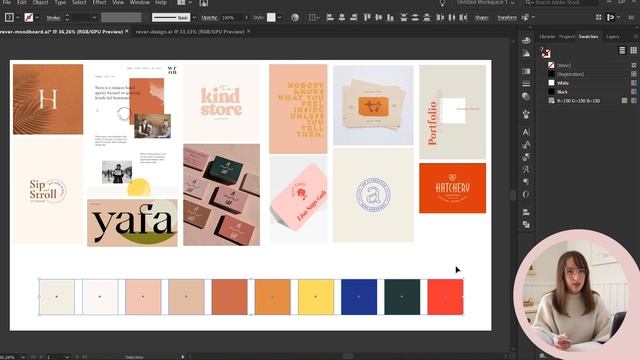Click fill/stroke indicator in Swatches panel

(546, 53)
